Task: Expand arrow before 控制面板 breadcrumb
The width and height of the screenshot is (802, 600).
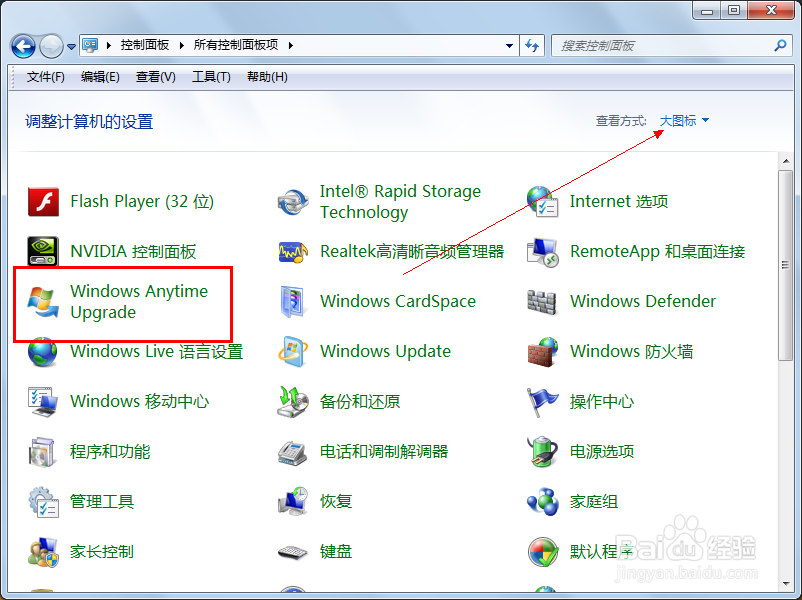Action: click(108, 46)
